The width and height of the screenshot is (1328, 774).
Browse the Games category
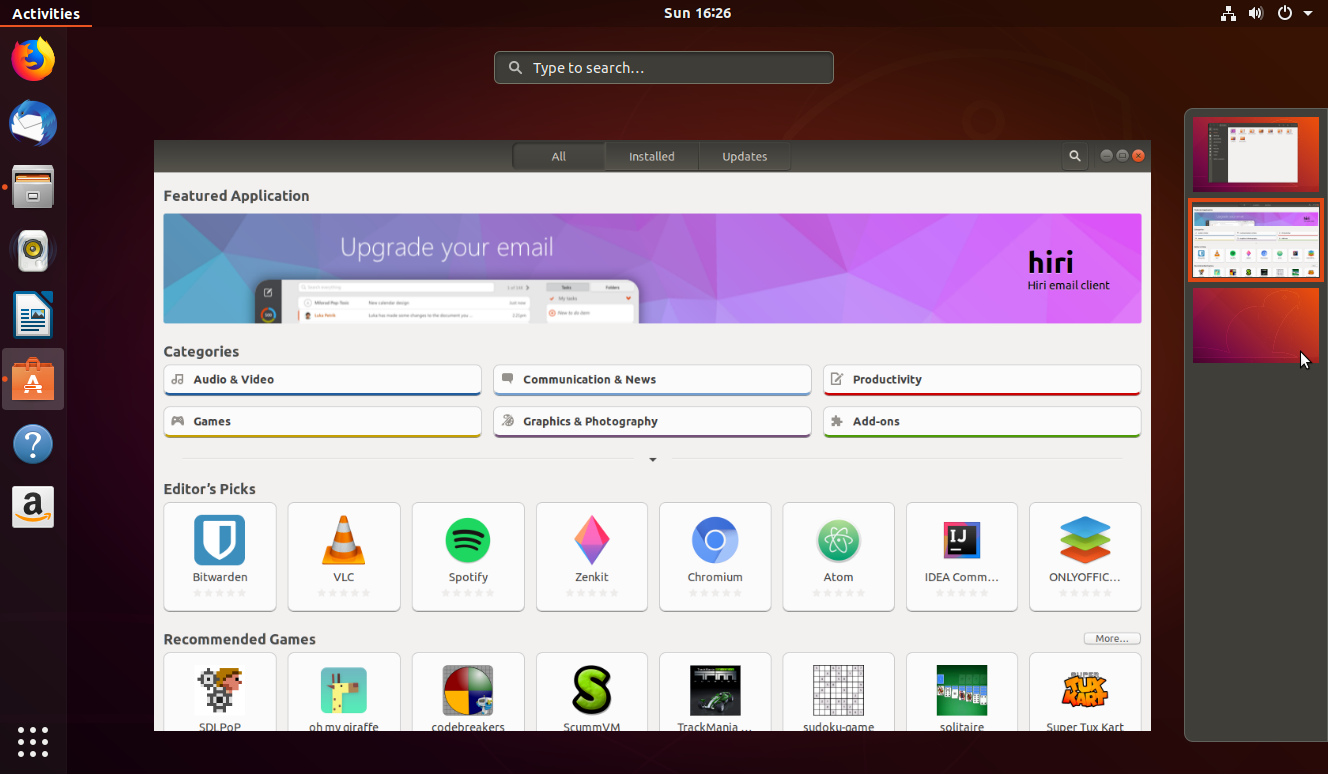tap(322, 421)
